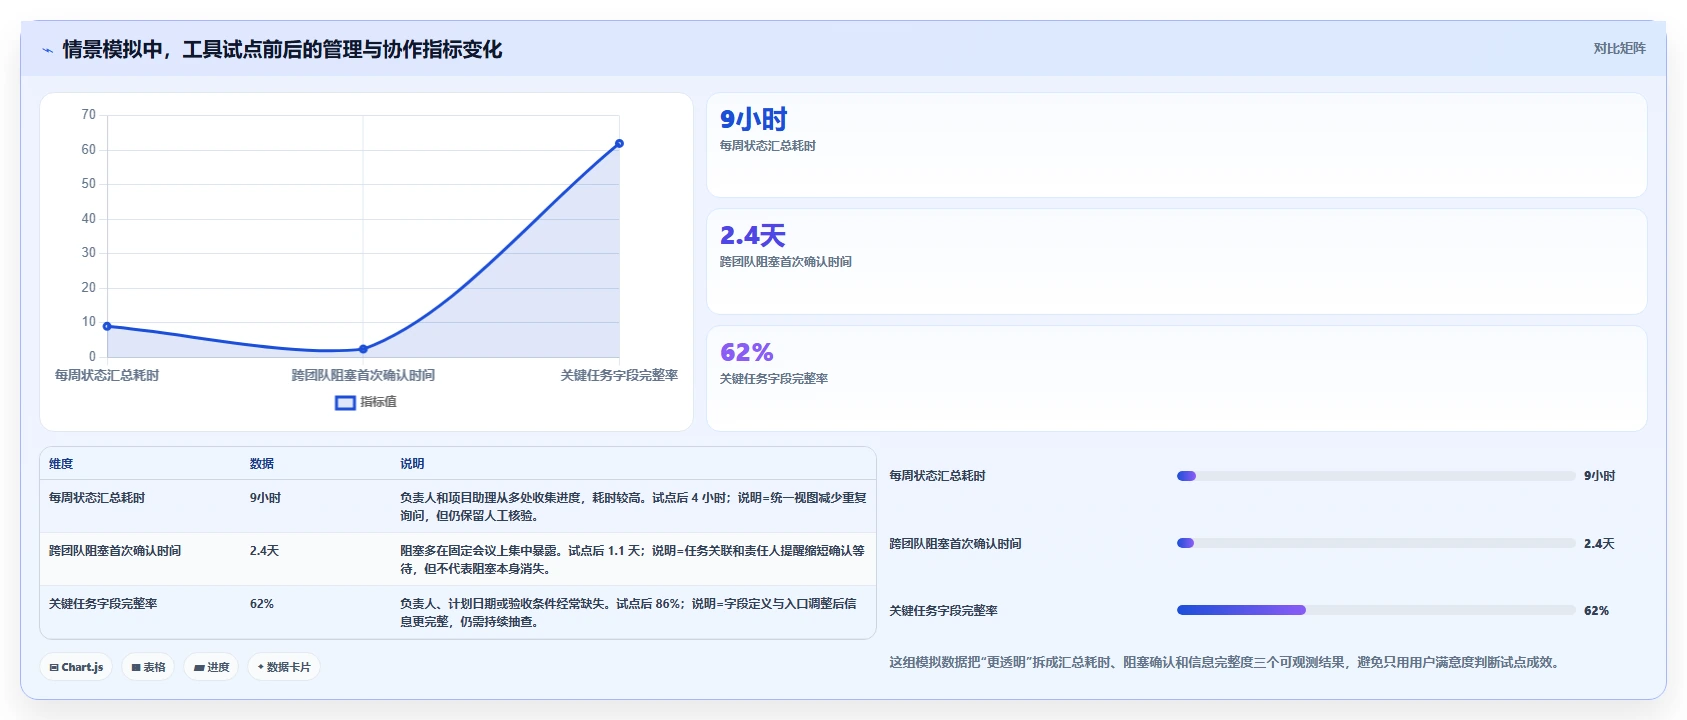Click the y-axis tick label 70
1687x720 pixels.
pyautogui.click(x=89, y=115)
